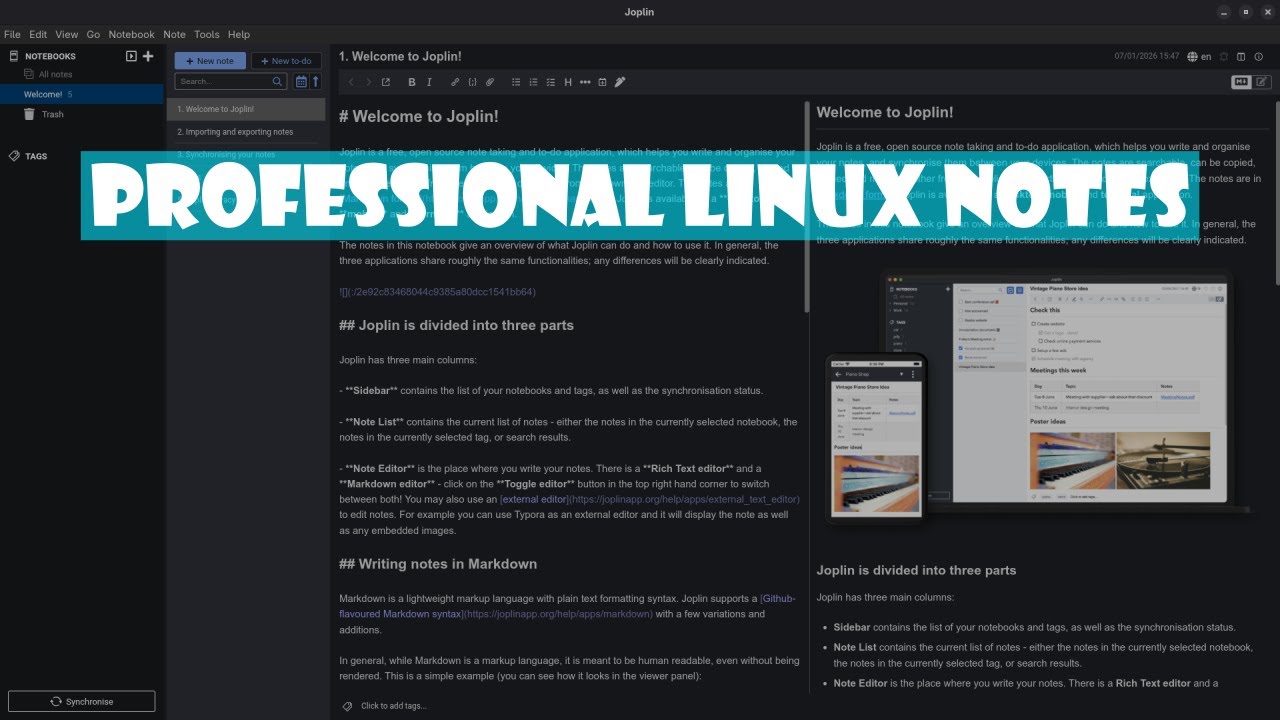
Task: Click 'Joplin is divided into three parts' in viewer
Action: point(916,570)
